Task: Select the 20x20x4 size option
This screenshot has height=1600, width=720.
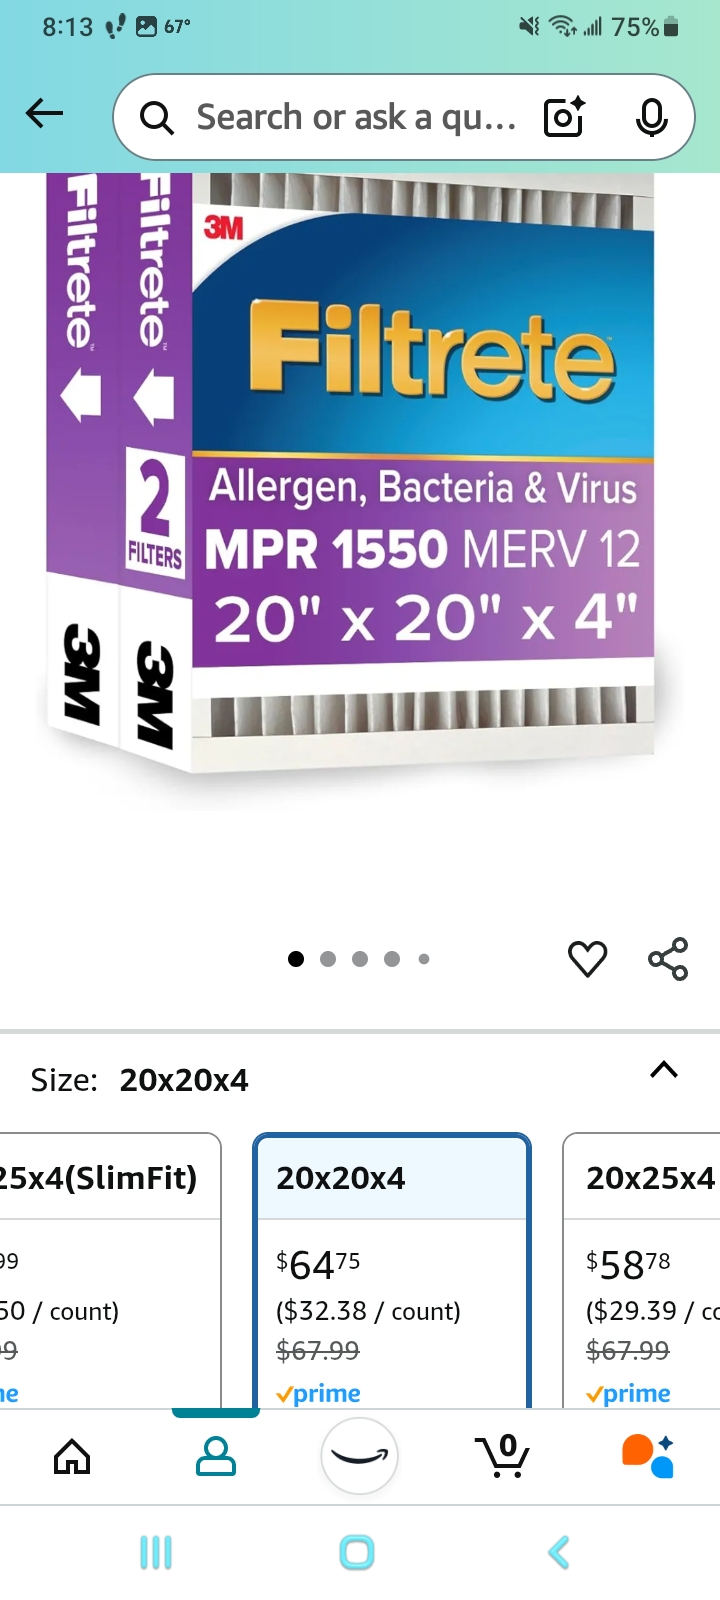Action: pos(392,1271)
